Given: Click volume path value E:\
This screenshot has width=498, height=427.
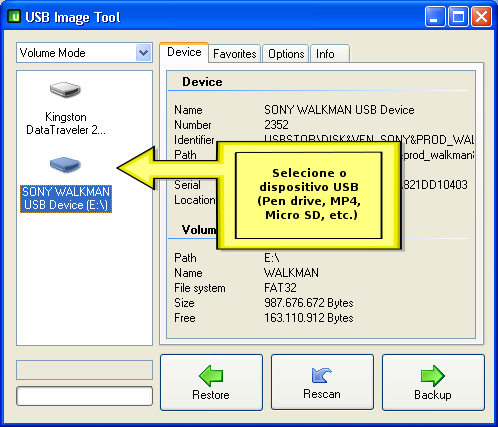Looking at the screenshot, I should (272, 258).
